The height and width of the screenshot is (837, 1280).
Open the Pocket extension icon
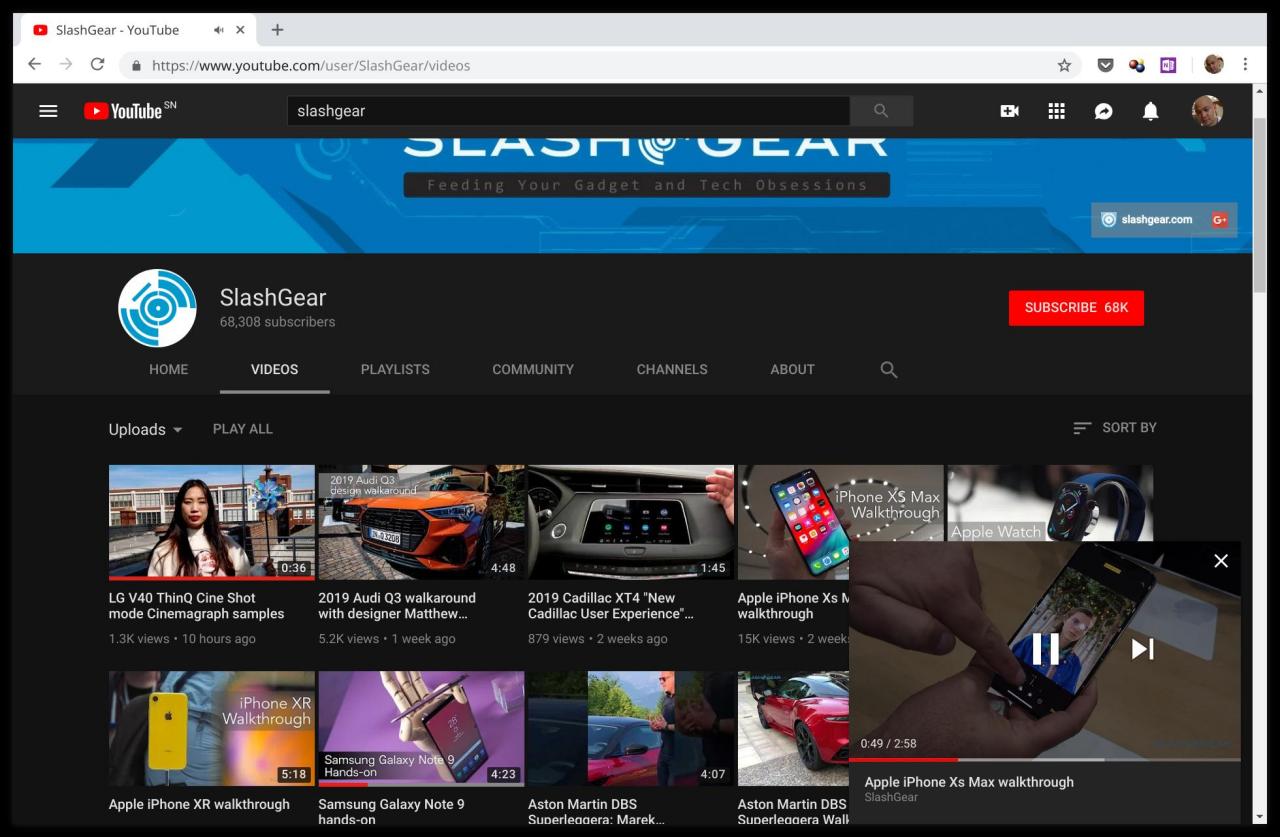[x=1105, y=65]
